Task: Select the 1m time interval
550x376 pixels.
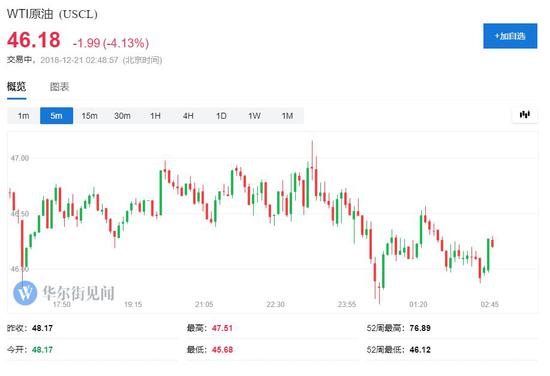Action: click(x=24, y=116)
